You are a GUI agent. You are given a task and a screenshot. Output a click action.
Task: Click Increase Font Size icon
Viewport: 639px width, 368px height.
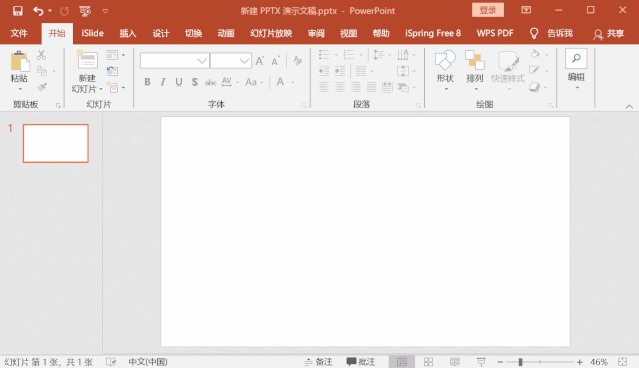260,61
